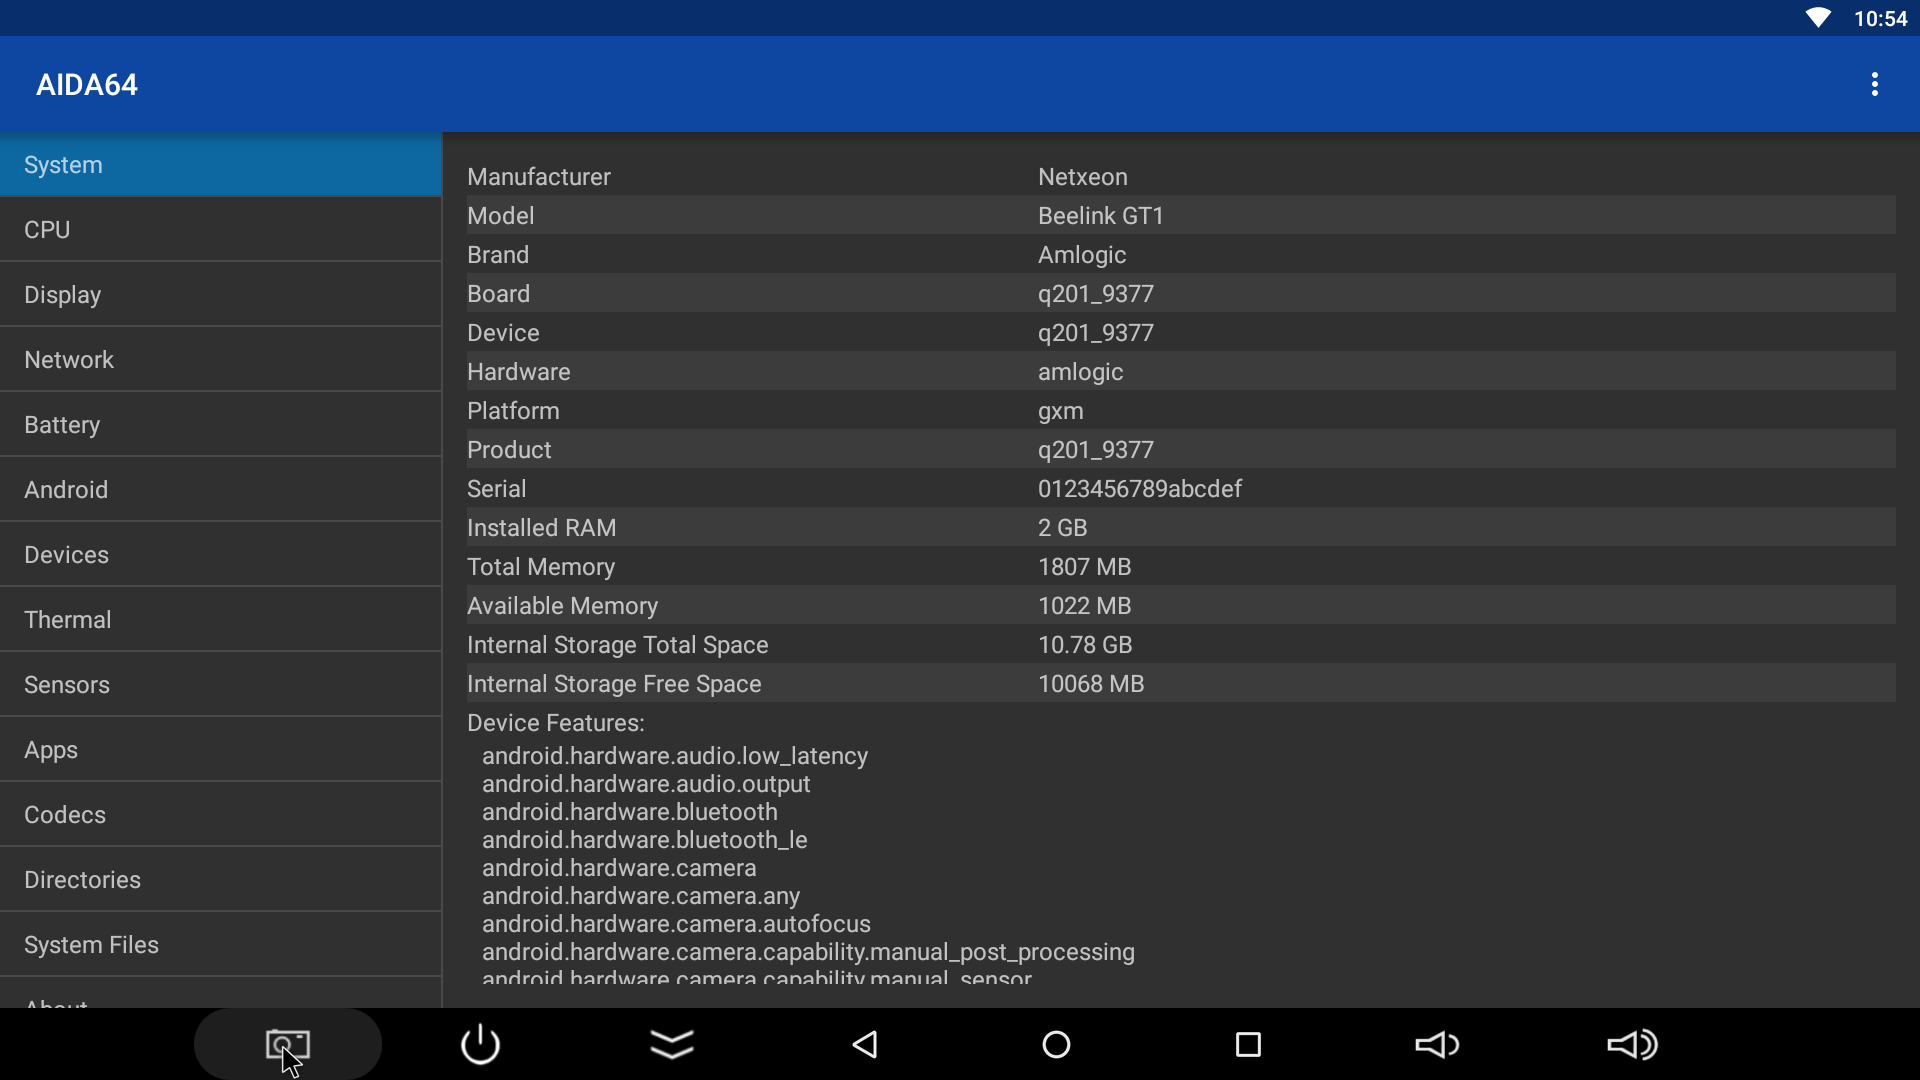Select the Installed RAM value 2 GB

point(1062,528)
